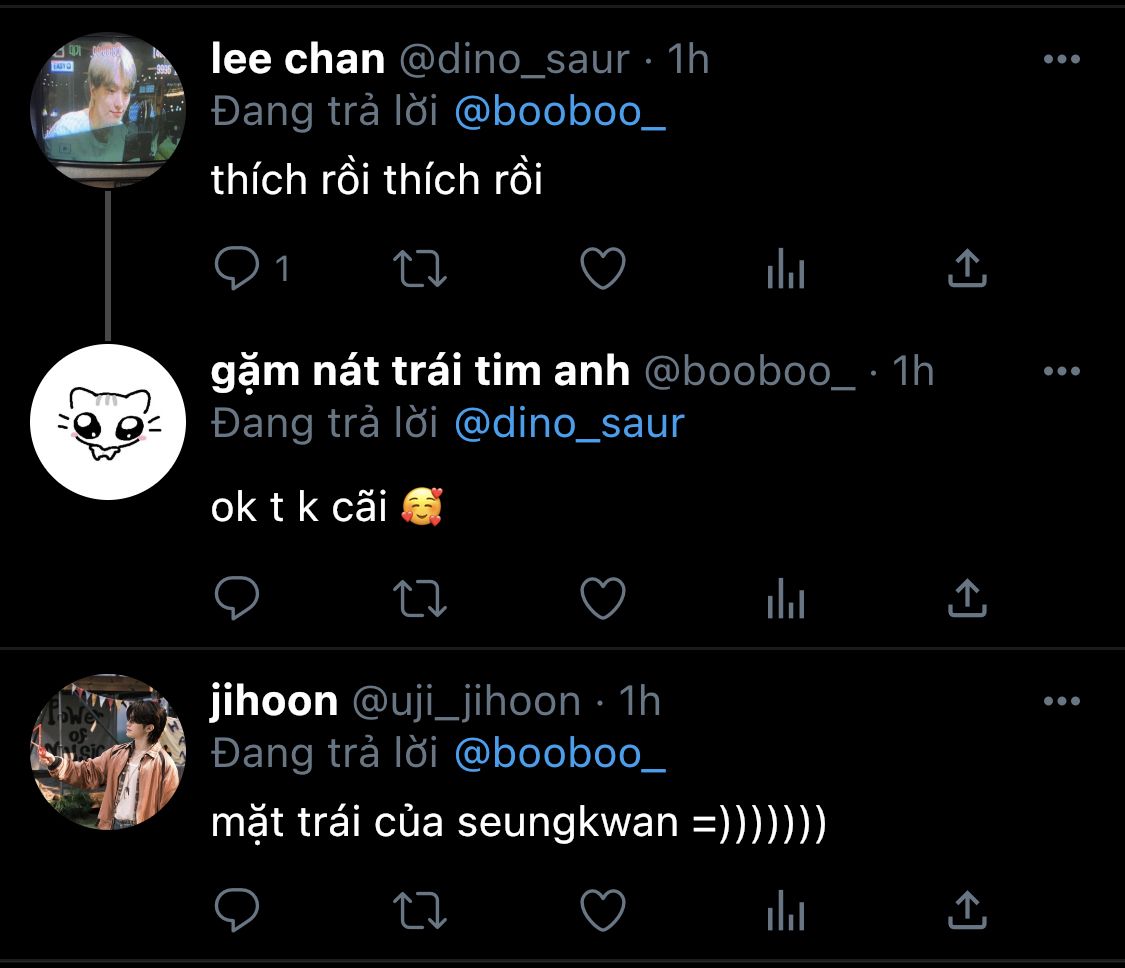Open the cat avatar of gặm nát trái tim anh
Image resolution: width=1125 pixels, height=968 pixels.
(x=108, y=422)
